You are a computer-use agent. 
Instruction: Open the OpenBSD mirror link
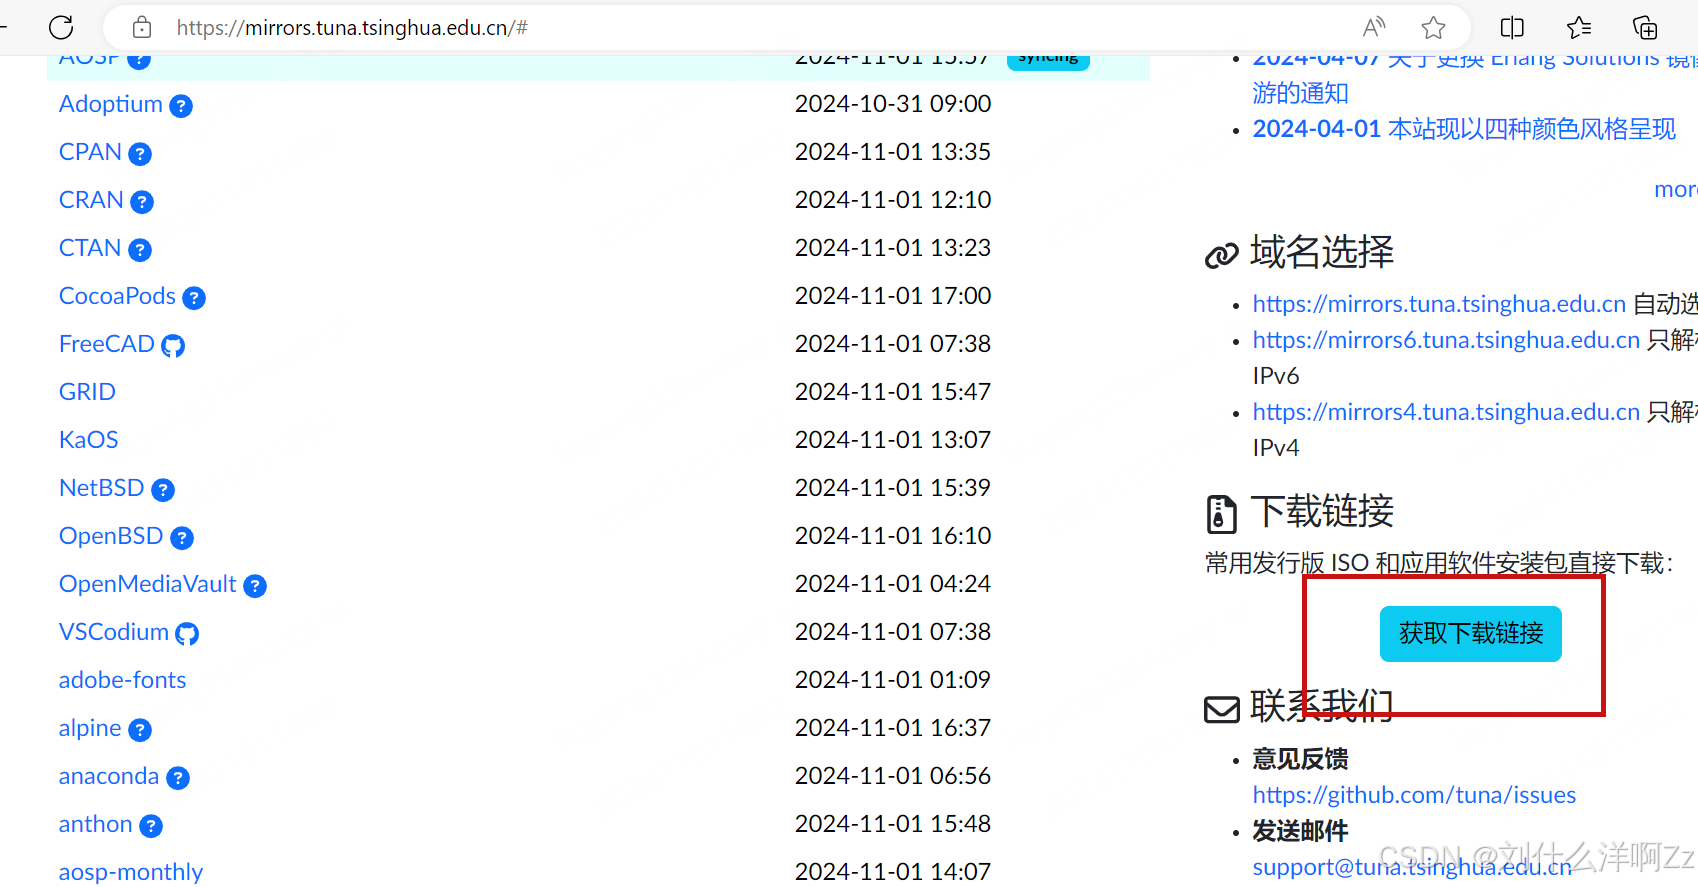[x=111, y=536]
